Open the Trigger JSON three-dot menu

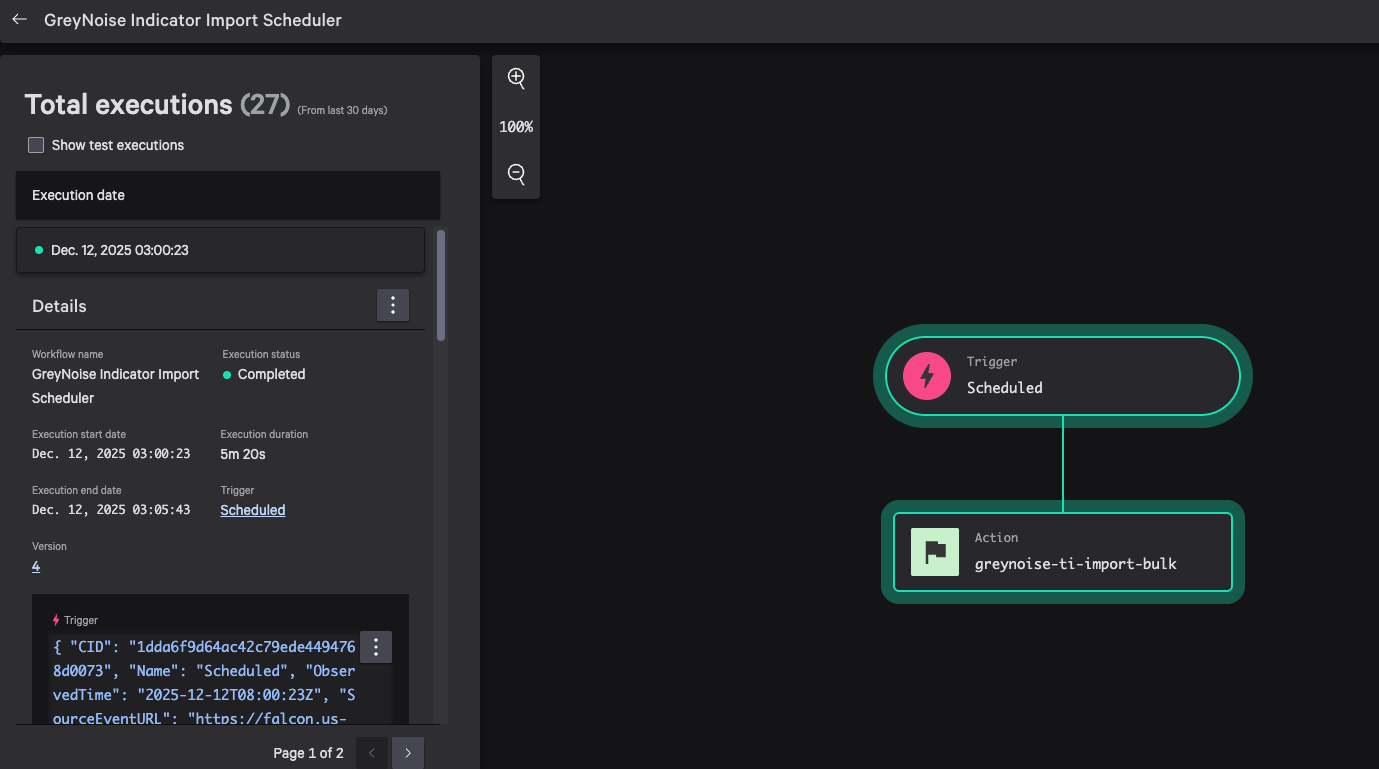click(376, 647)
